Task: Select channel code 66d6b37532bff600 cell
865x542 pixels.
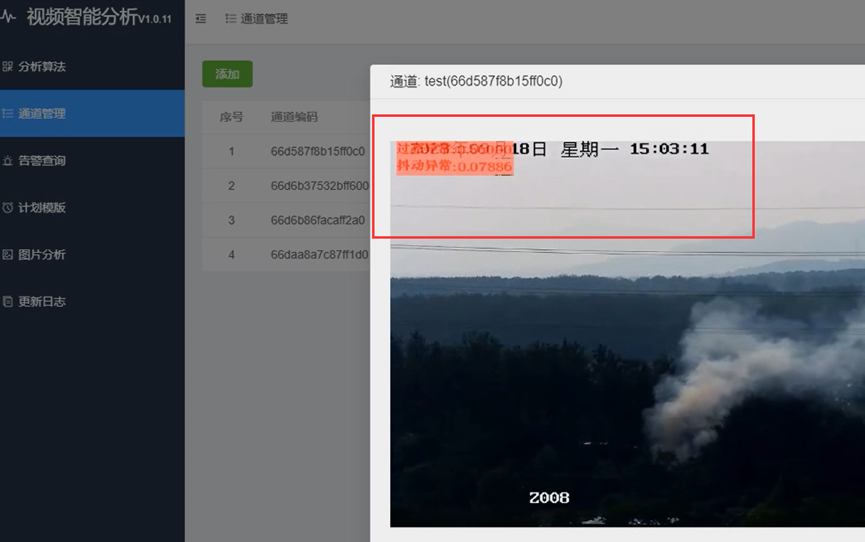Action: (x=319, y=186)
